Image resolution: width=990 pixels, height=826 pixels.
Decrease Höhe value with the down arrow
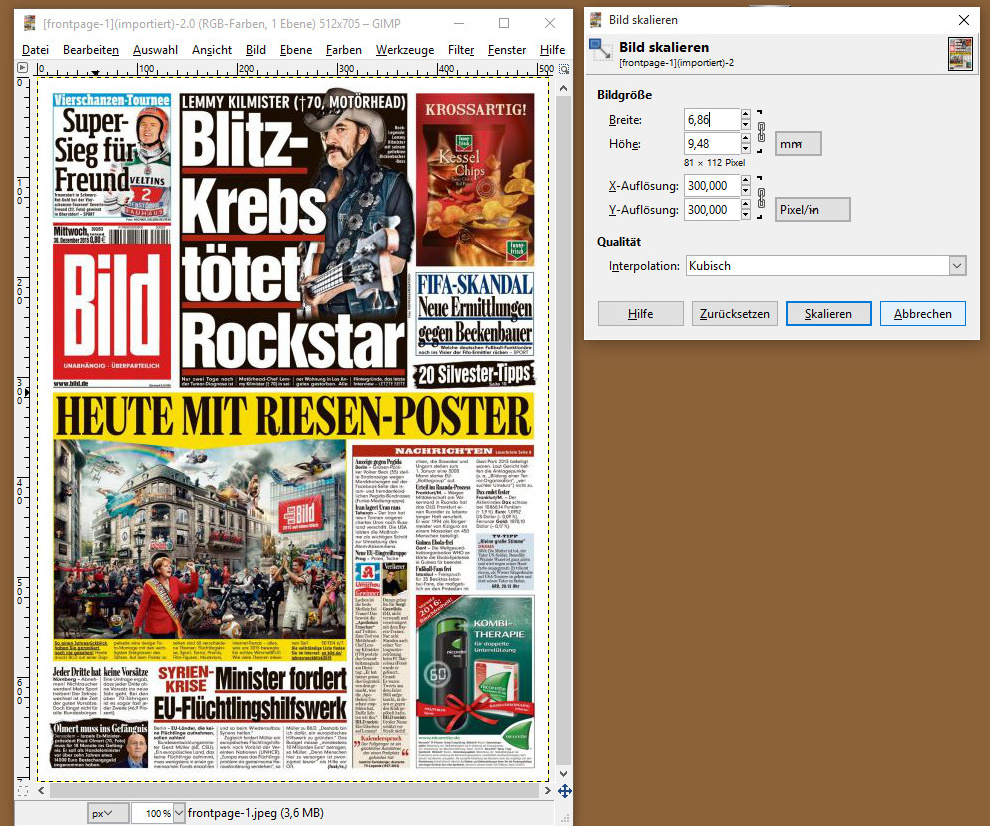[x=746, y=148]
